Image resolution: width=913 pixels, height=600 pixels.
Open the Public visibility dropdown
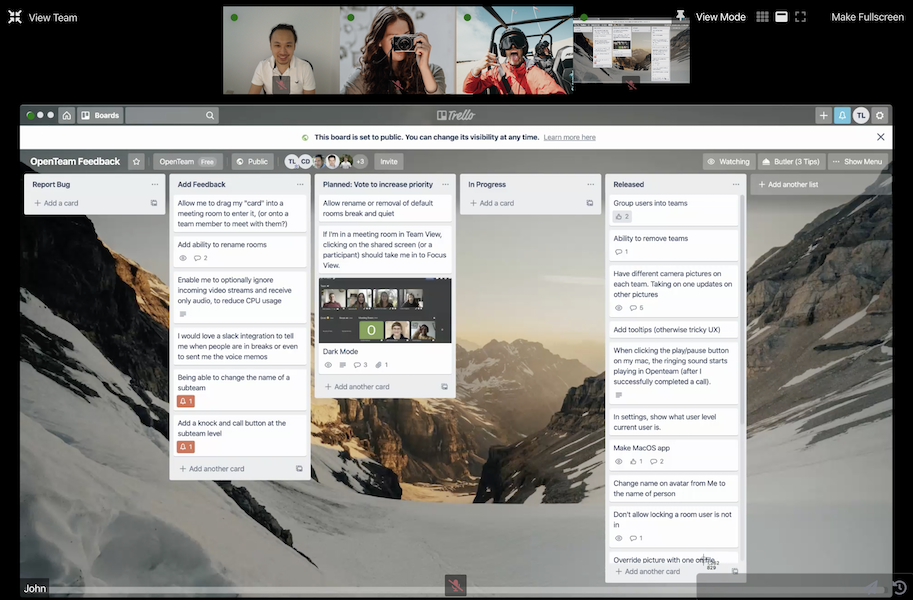(253, 161)
